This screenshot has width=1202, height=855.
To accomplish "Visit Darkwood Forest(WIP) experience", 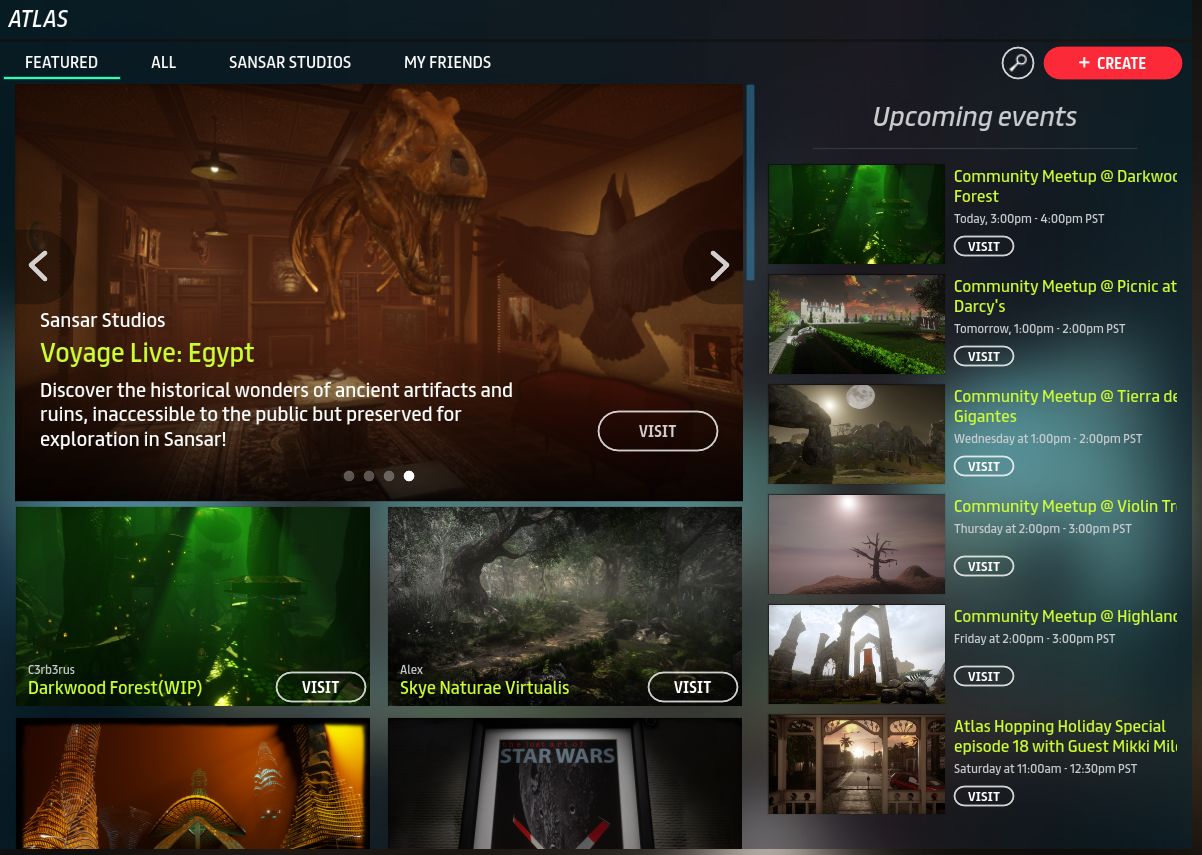I will 320,687.
